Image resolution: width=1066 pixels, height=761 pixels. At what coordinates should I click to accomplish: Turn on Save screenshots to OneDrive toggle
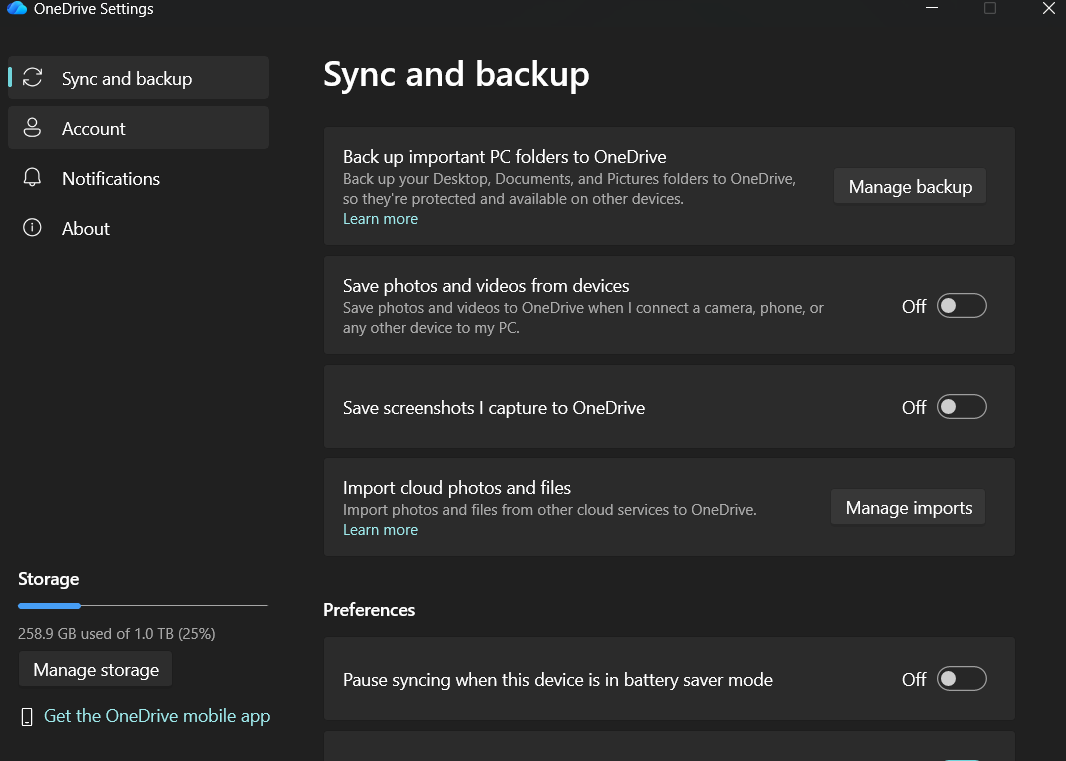(x=961, y=407)
